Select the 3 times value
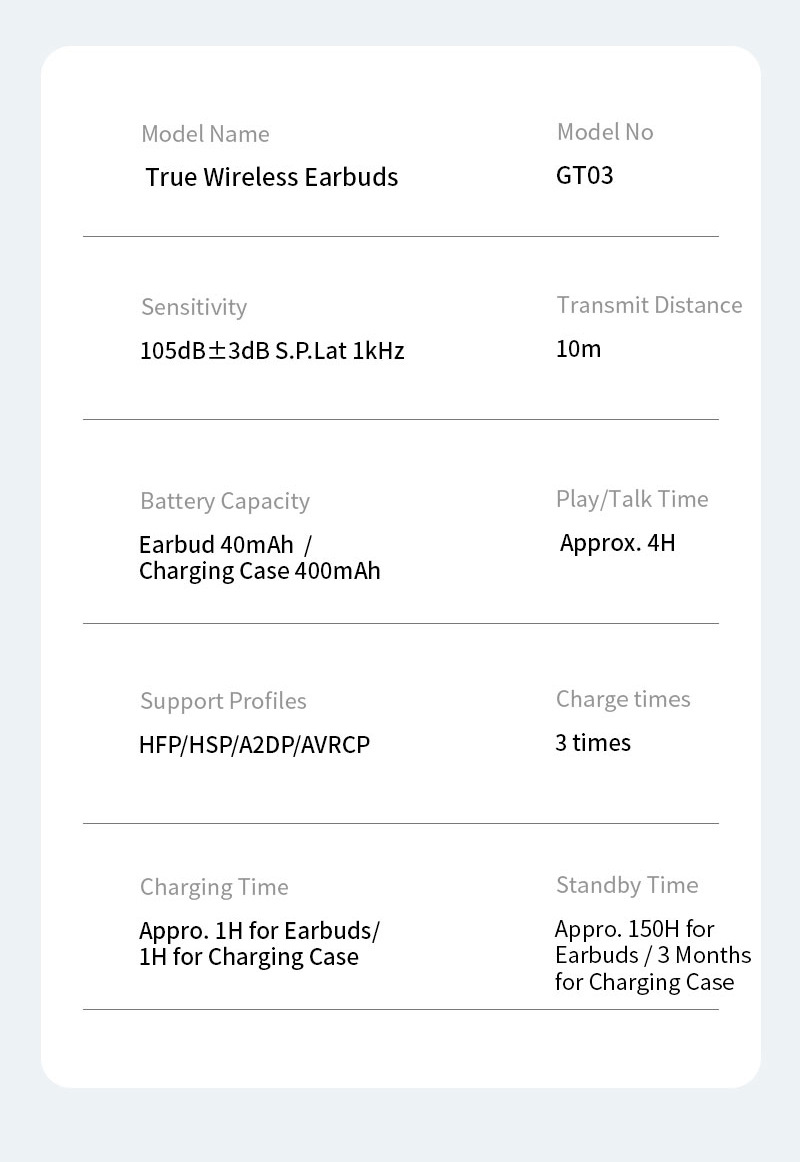This screenshot has height=1162, width=800. coord(592,743)
